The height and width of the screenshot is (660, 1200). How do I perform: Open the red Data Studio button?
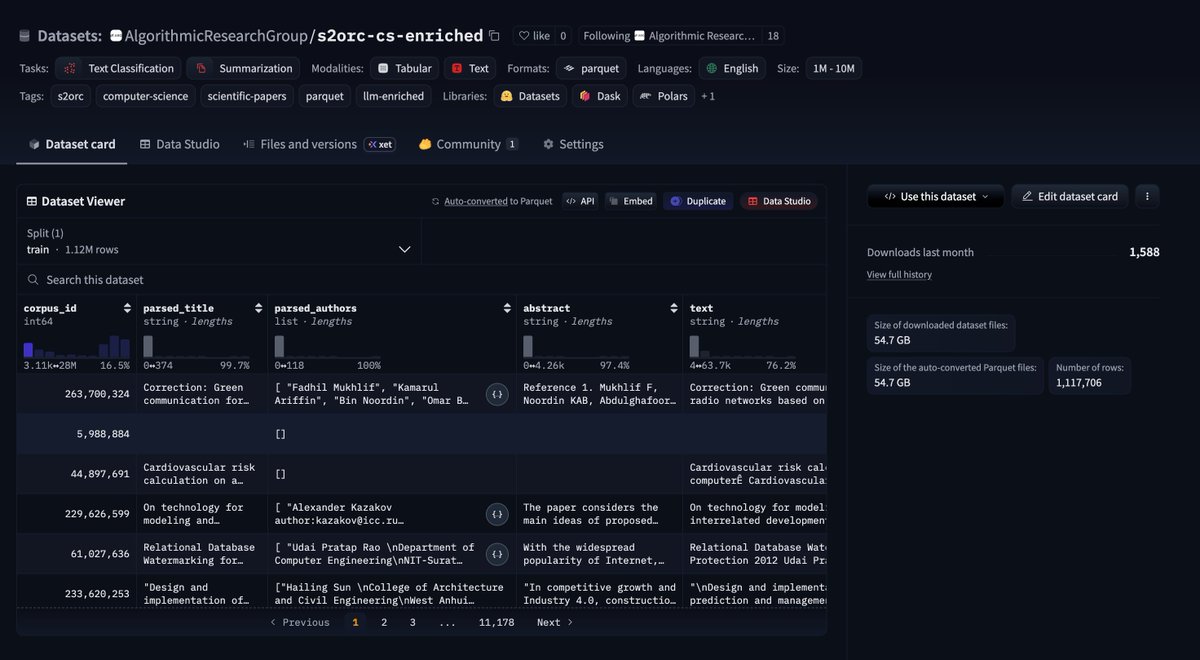tap(779, 201)
